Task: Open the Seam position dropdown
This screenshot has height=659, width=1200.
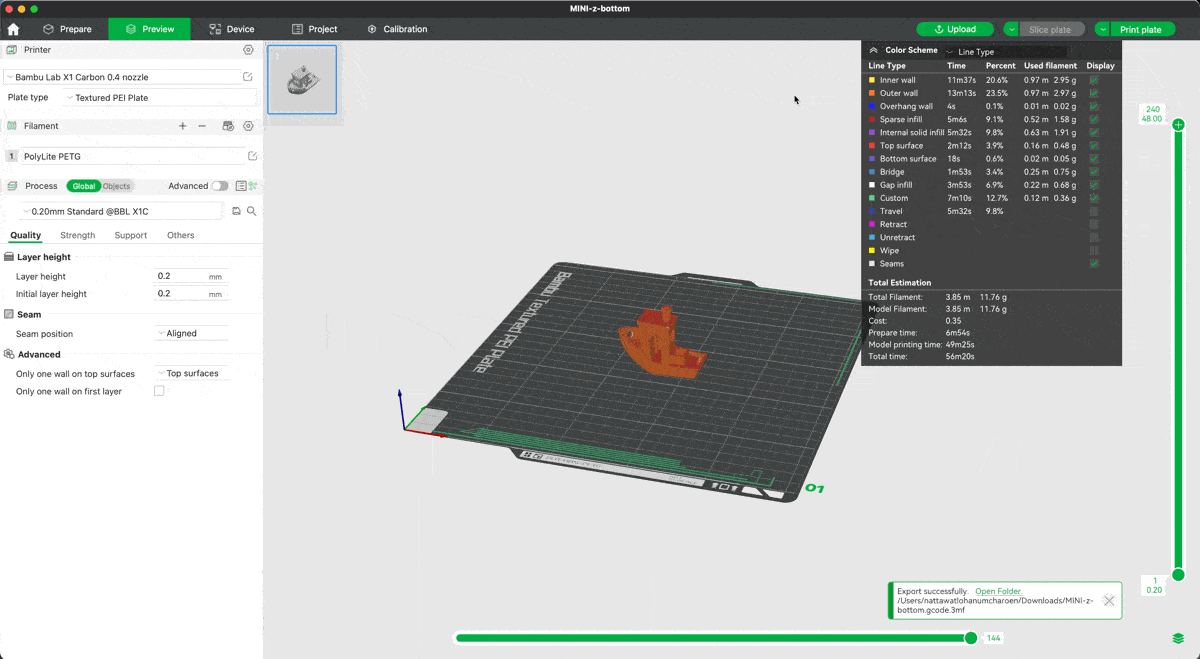Action: pos(191,334)
